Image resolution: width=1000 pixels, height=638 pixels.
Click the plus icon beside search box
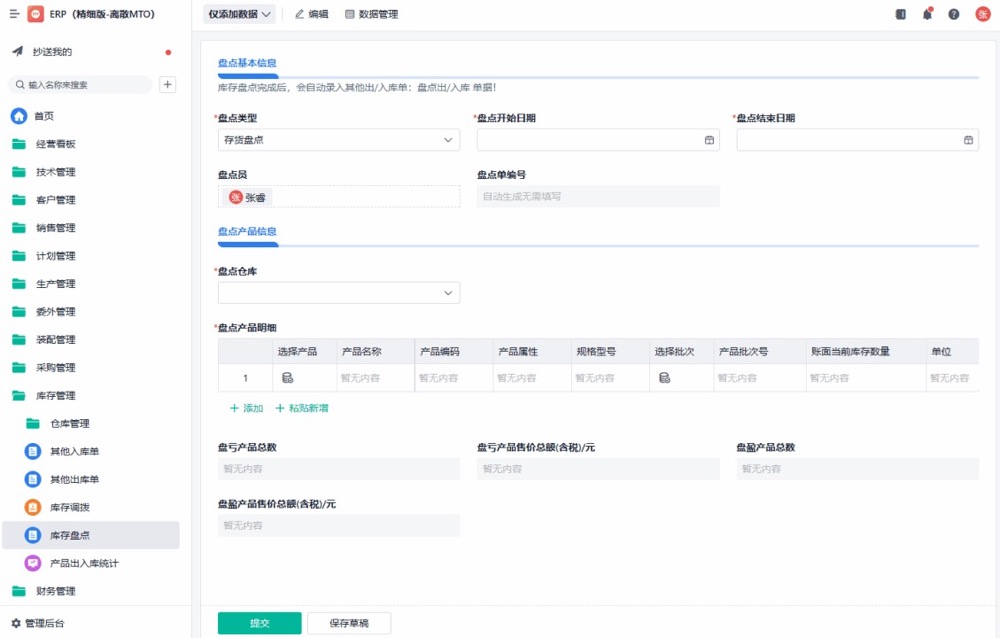(168, 85)
